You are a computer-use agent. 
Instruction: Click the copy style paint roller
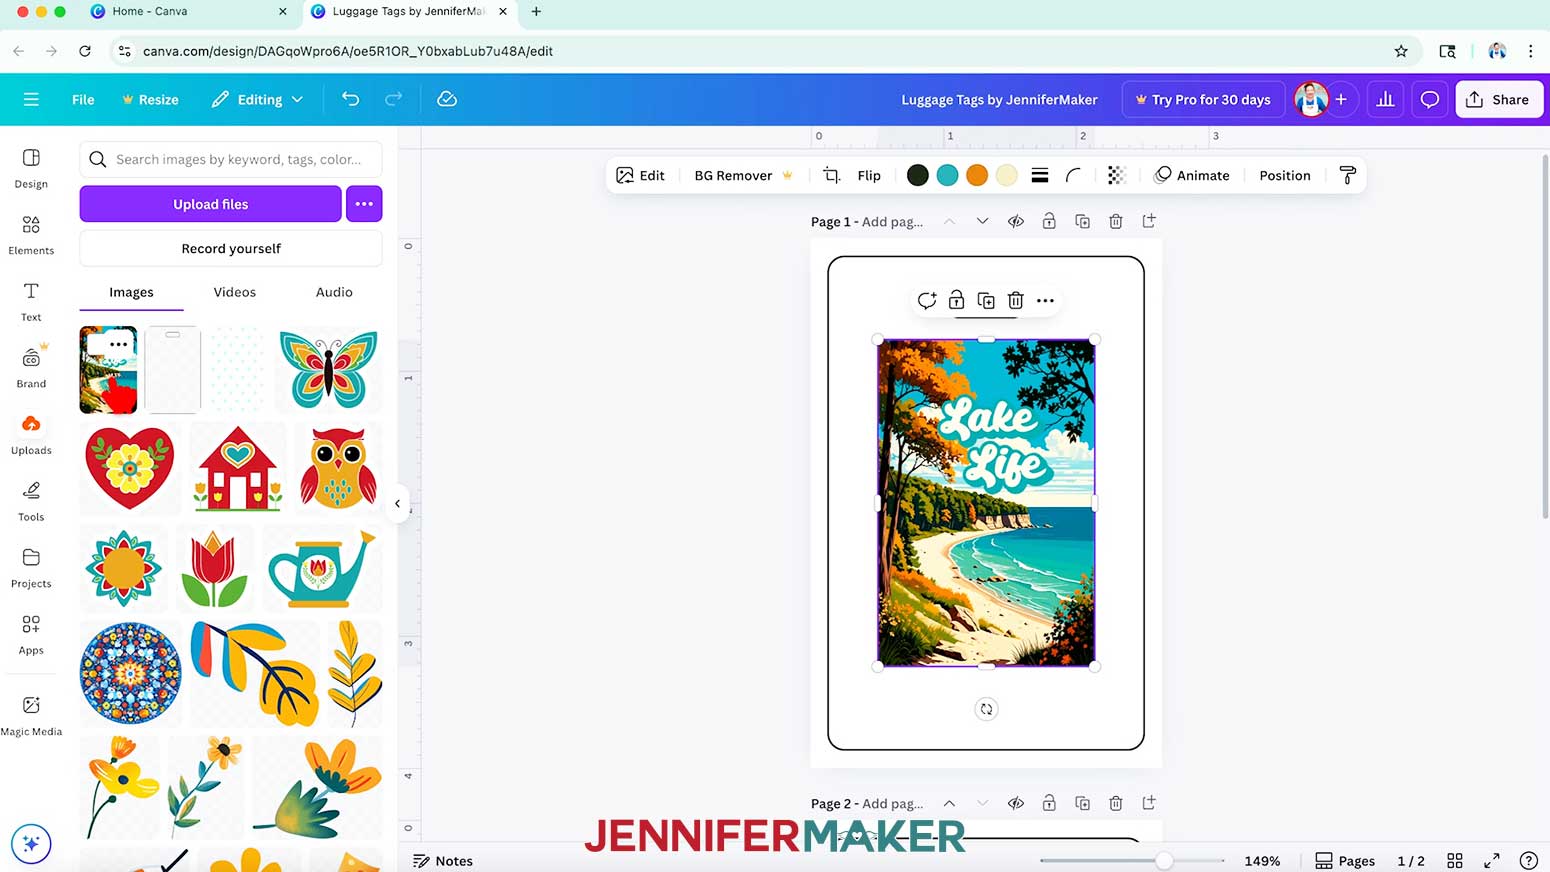pyautogui.click(x=1347, y=175)
